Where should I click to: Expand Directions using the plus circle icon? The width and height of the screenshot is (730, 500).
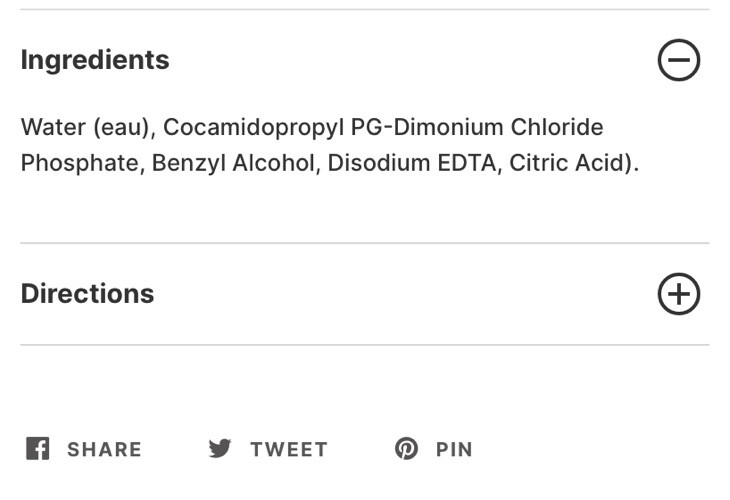[x=679, y=294]
